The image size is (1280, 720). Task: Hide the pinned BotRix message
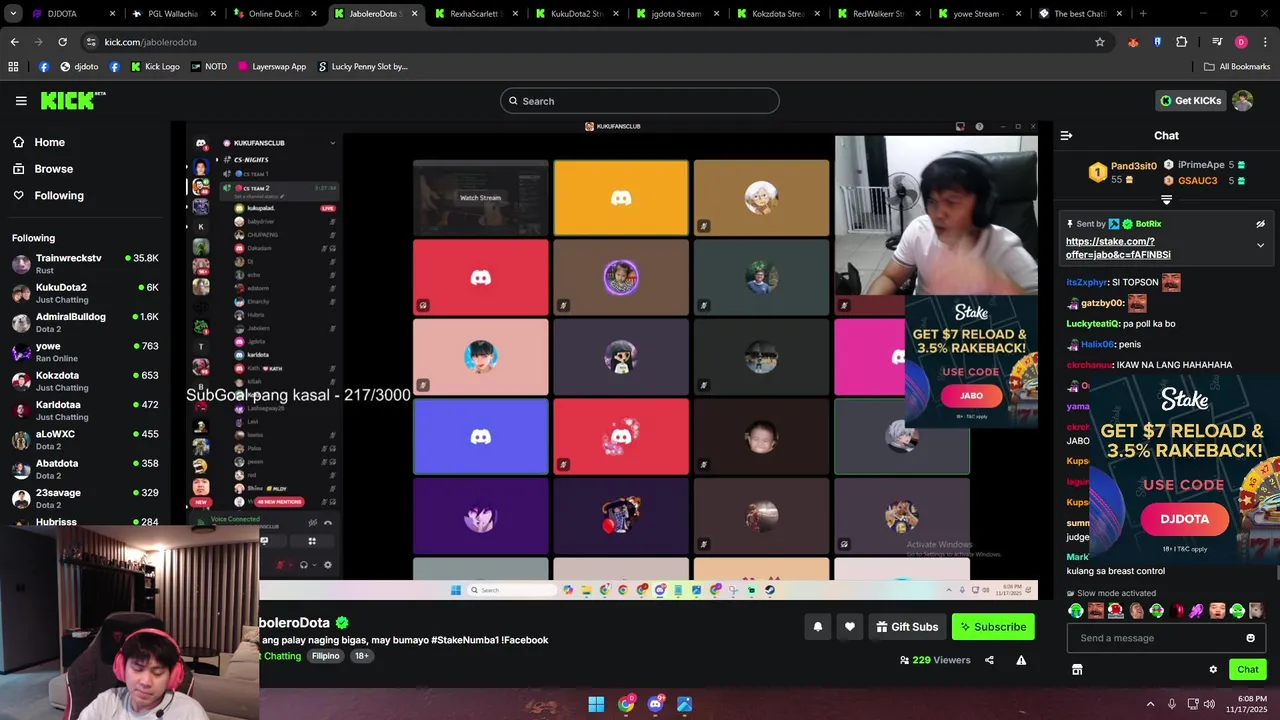point(1260,224)
